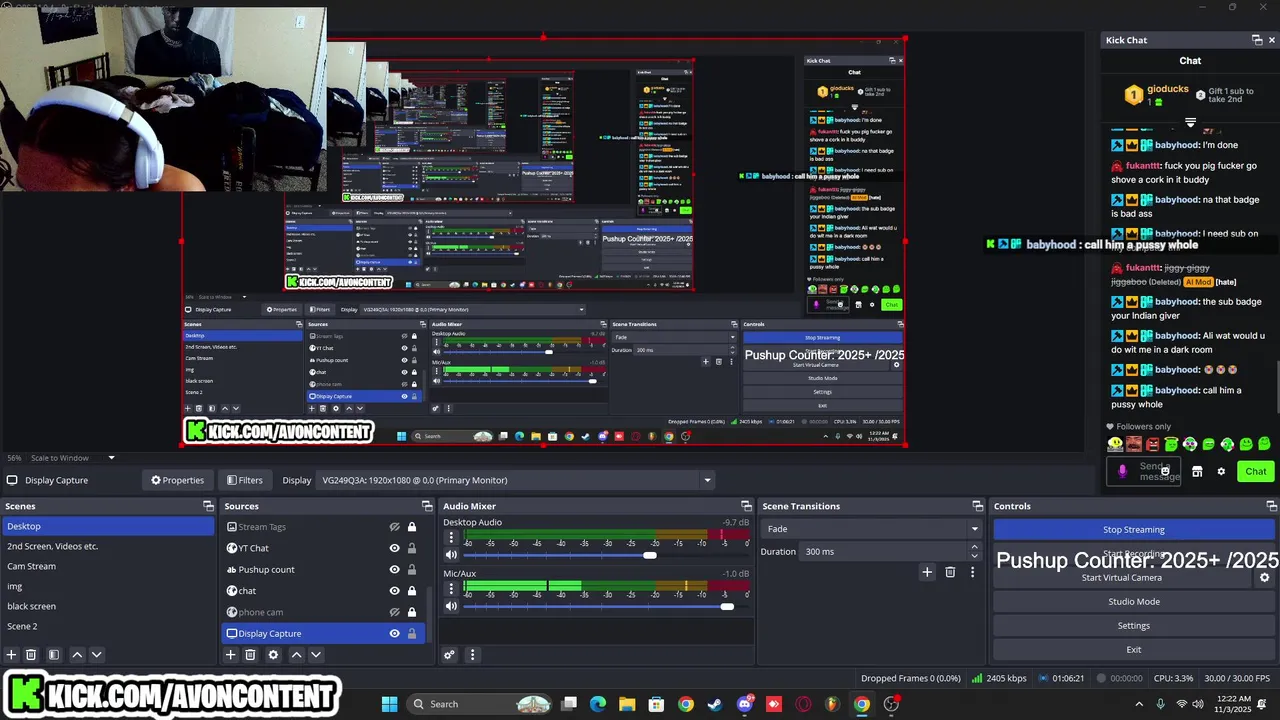Adjust Duration 300 ms stepper arrows
This screenshot has width=1280, height=720.
(974, 551)
